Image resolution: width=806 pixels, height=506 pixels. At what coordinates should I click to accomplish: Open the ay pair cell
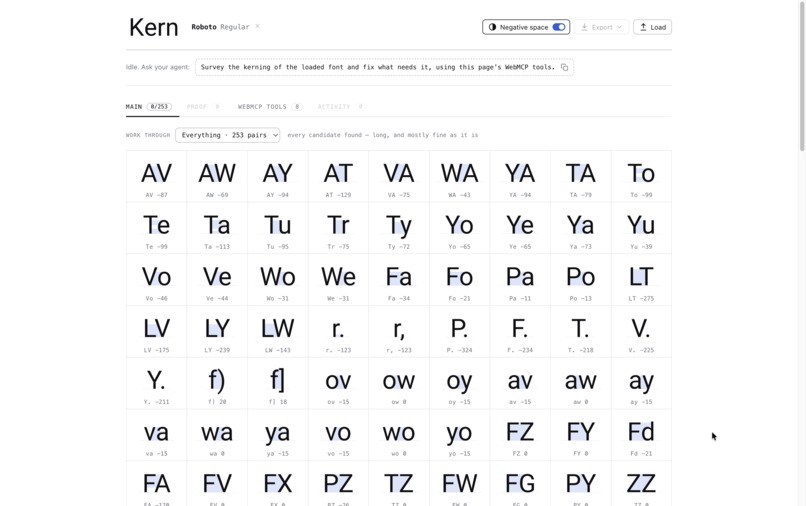coord(642,384)
